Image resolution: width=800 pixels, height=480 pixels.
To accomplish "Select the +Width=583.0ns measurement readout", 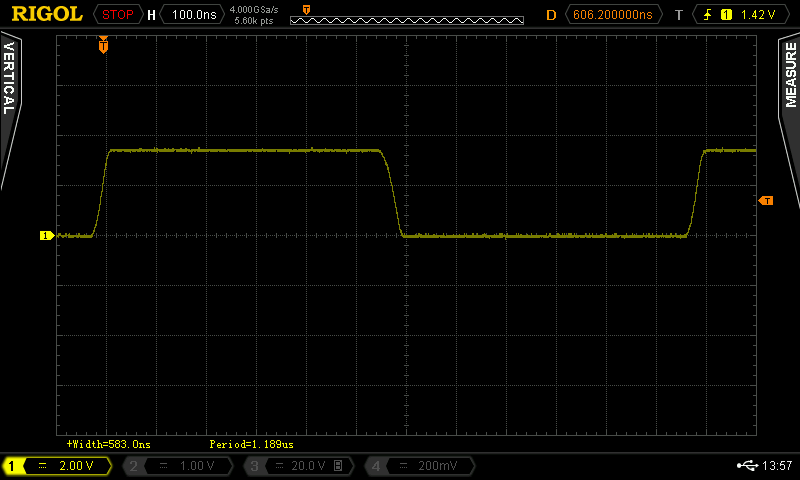I will tap(108, 443).
